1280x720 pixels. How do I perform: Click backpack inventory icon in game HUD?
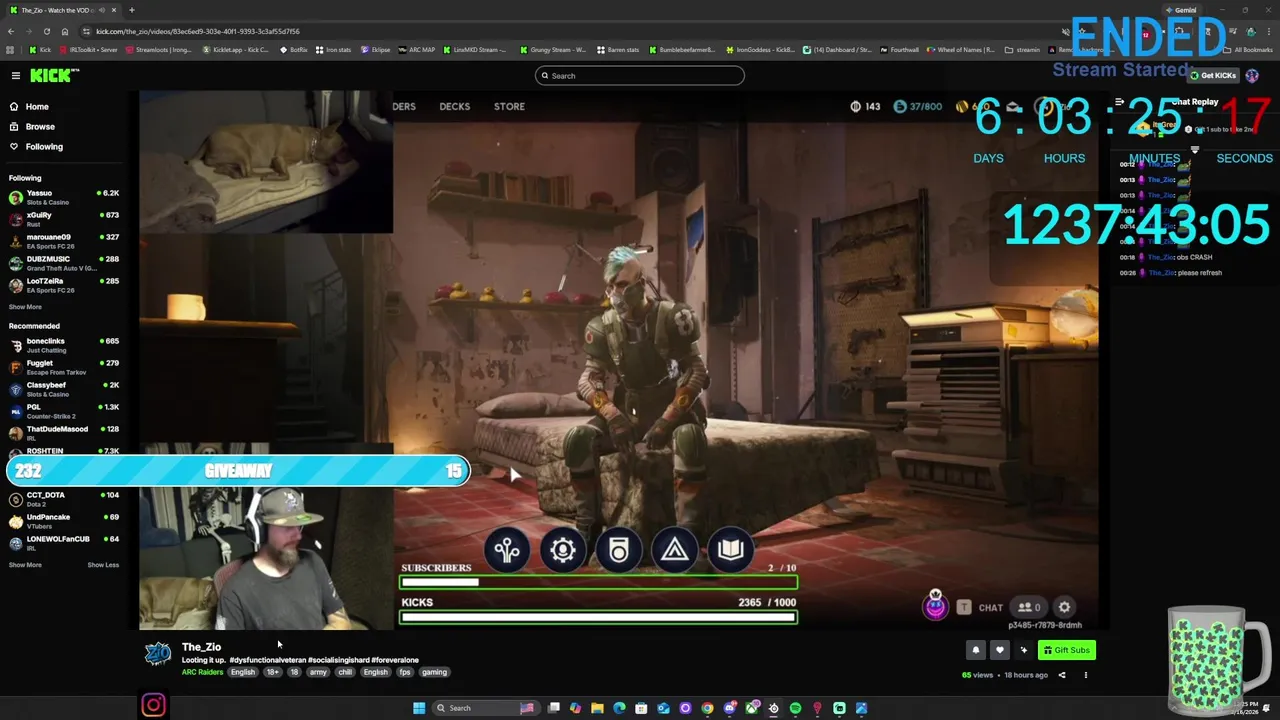tap(619, 550)
